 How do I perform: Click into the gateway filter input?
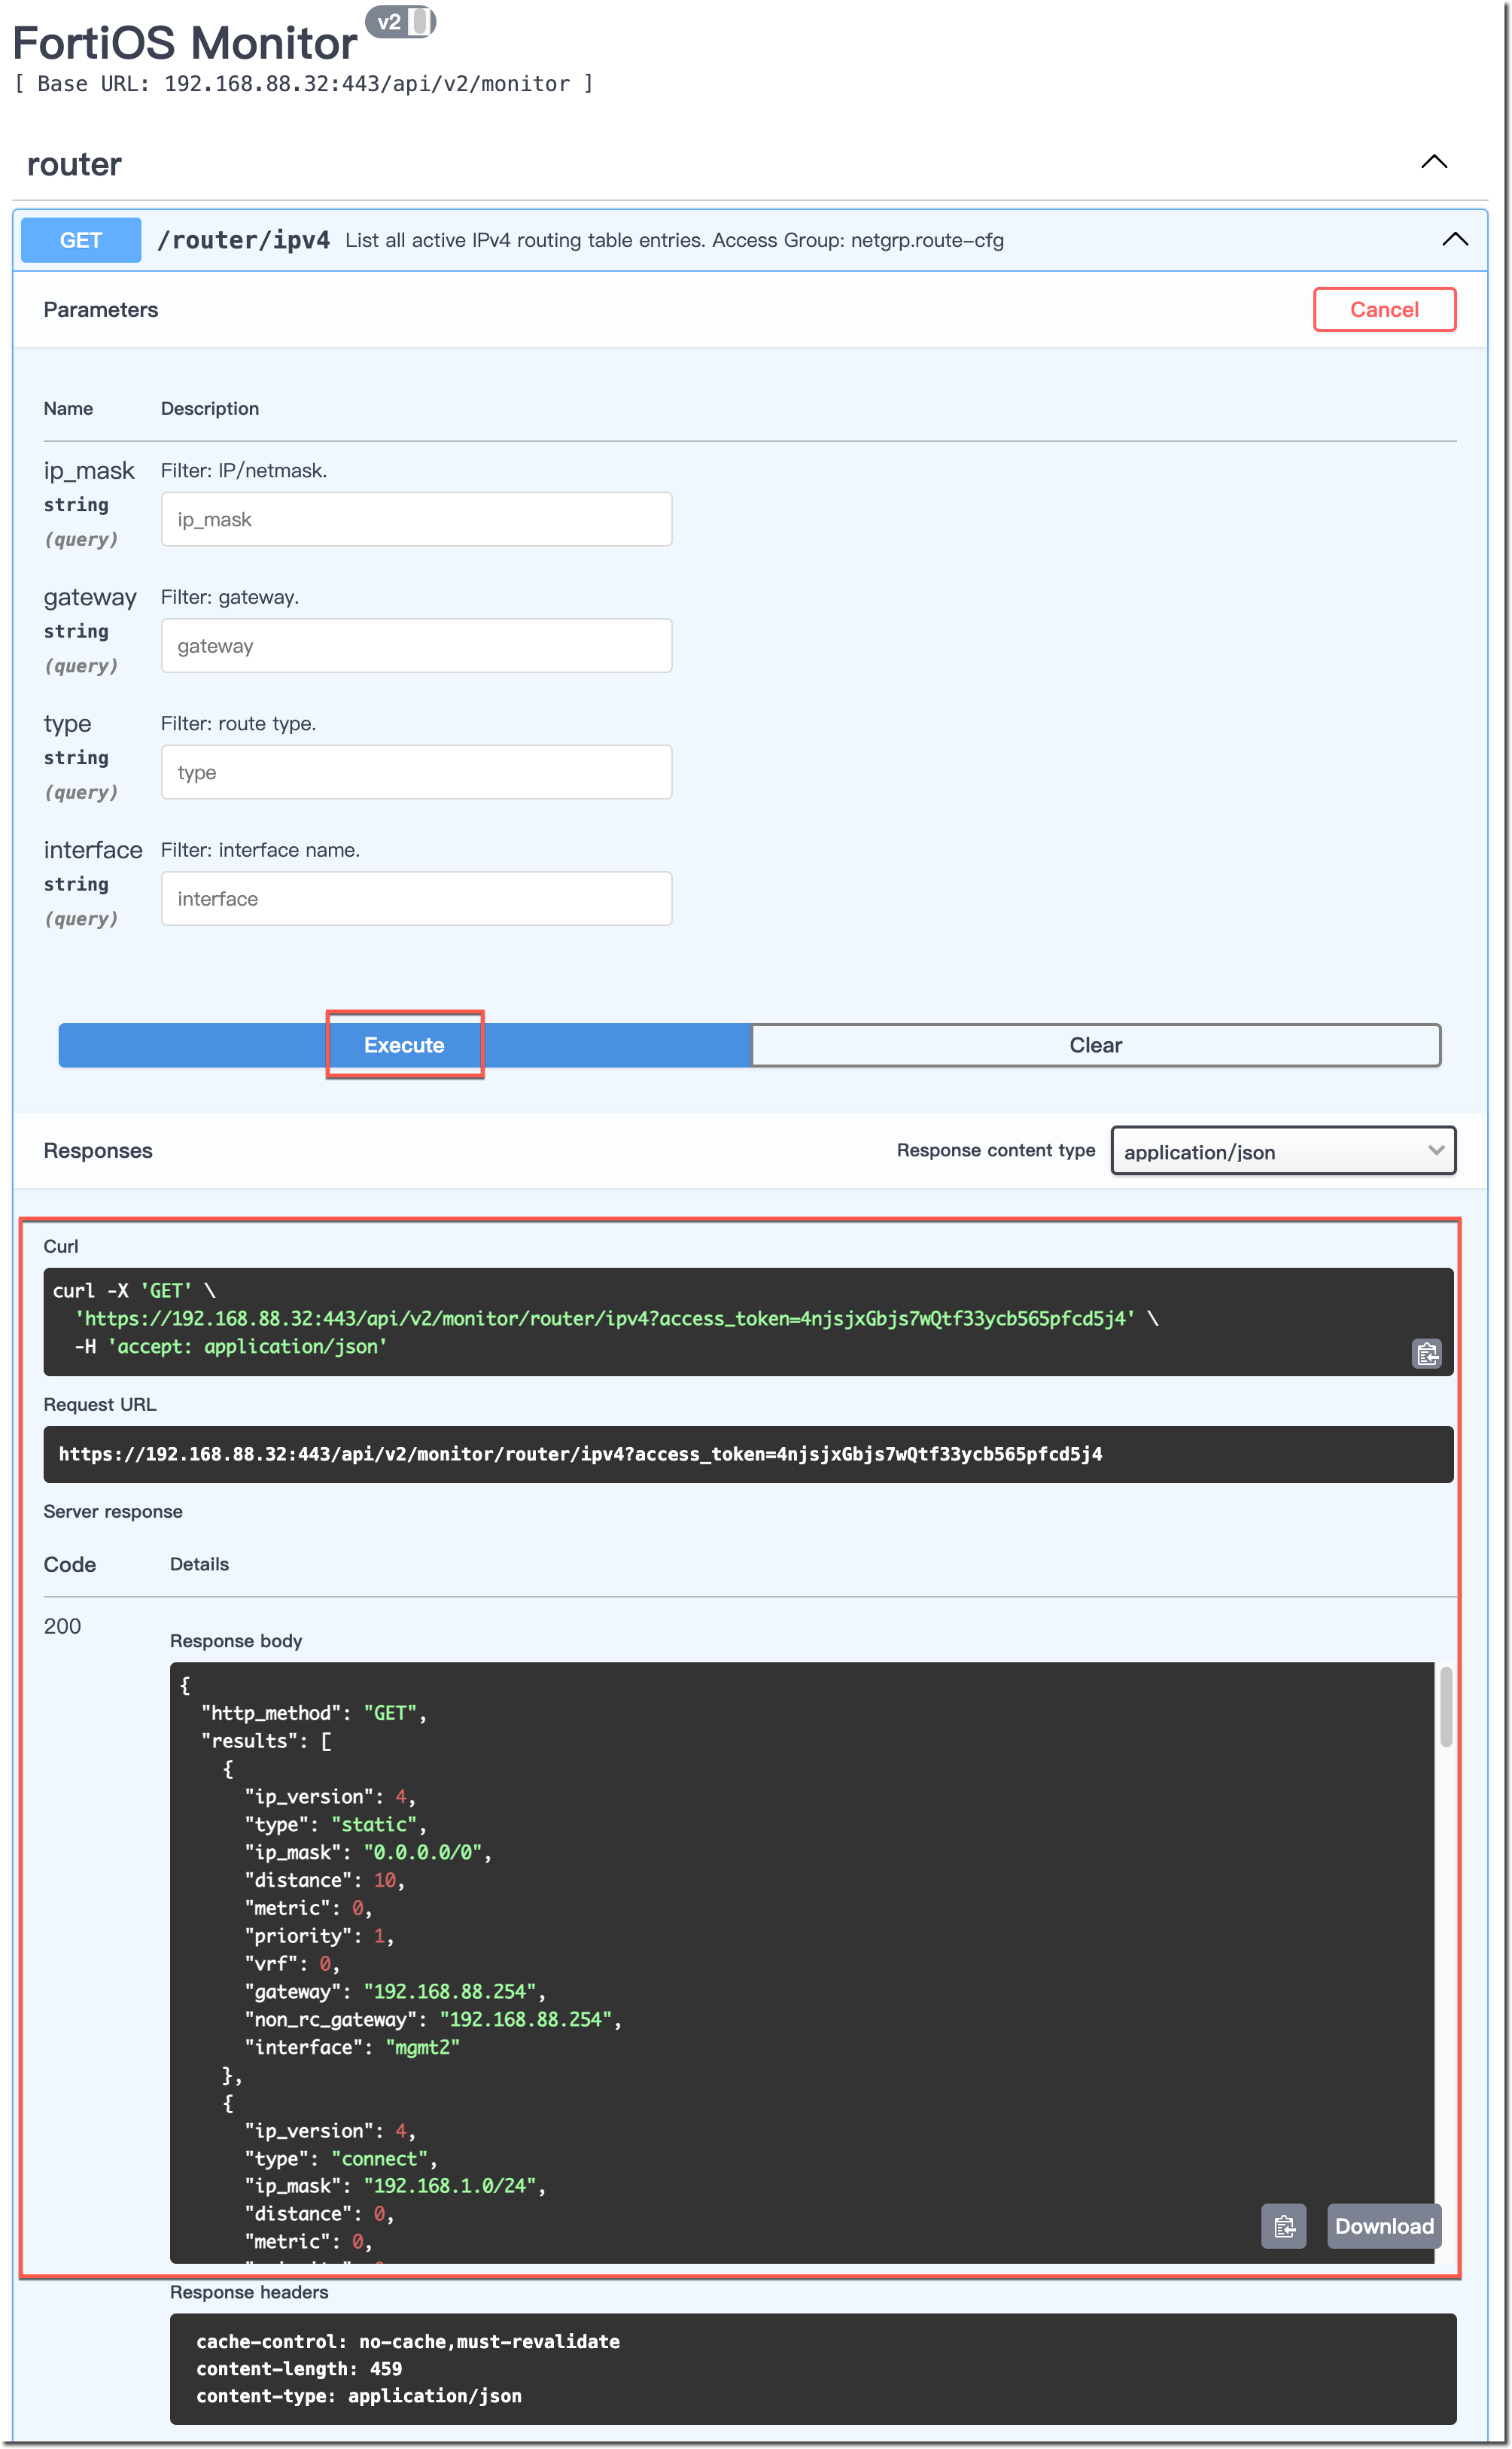coord(416,645)
